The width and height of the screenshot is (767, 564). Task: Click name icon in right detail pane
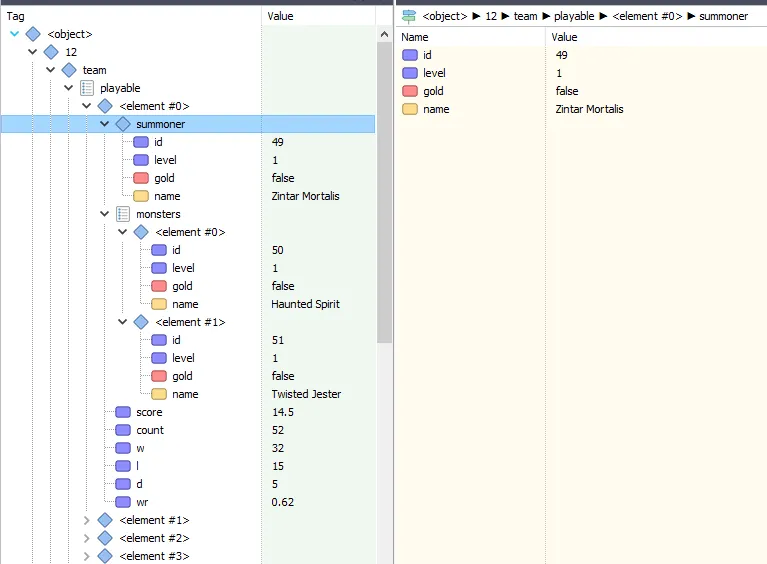(x=410, y=109)
